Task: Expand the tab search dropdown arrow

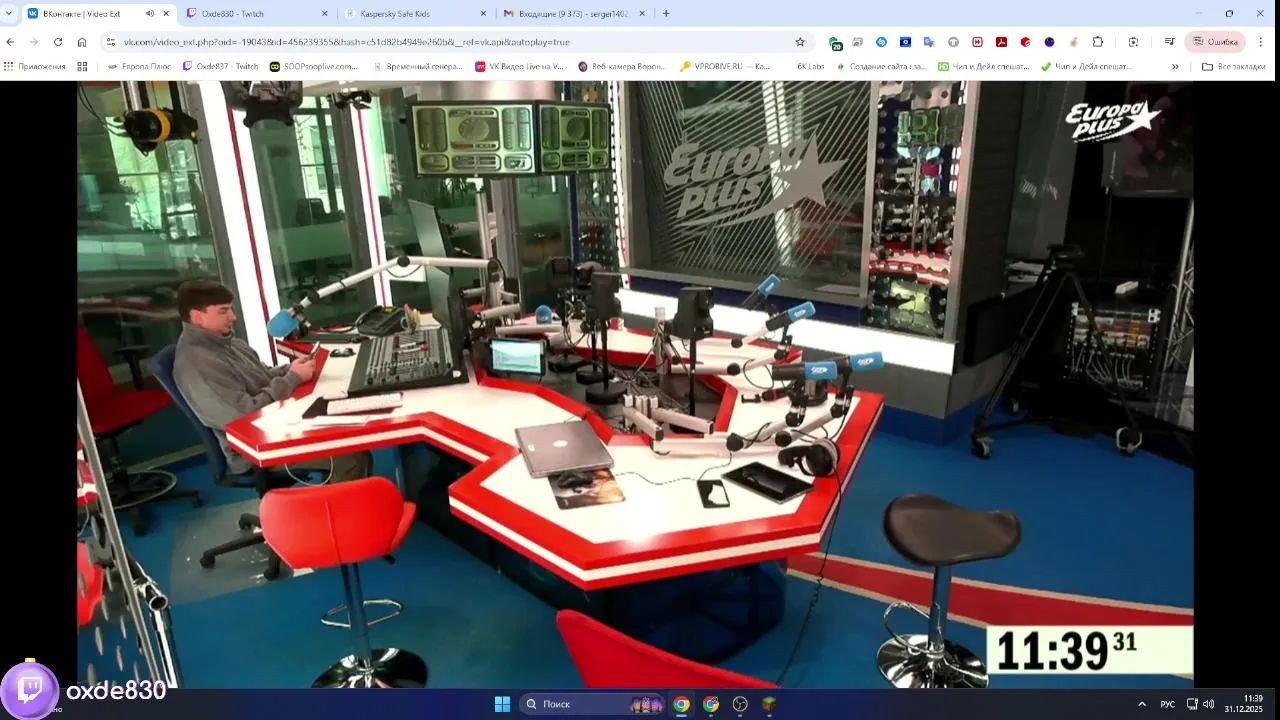Action: click(x=9, y=14)
